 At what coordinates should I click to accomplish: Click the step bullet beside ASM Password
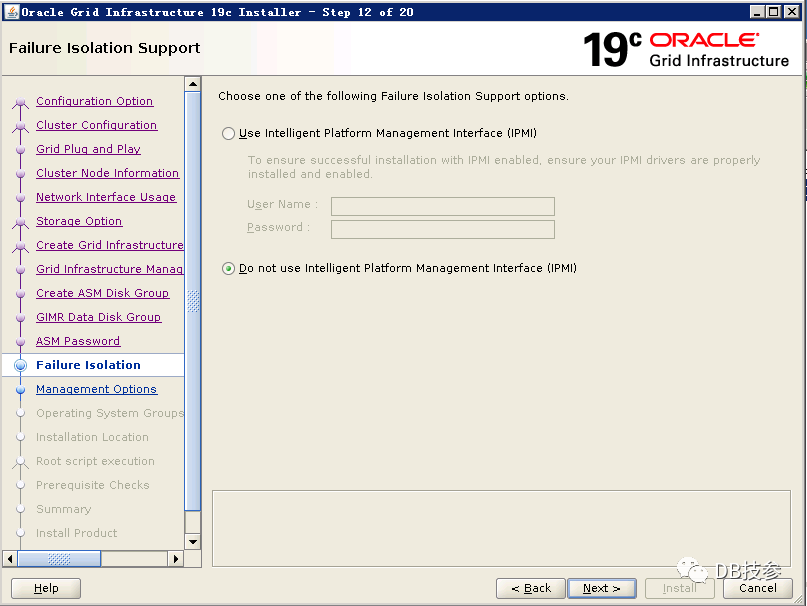click(x=20, y=342)
